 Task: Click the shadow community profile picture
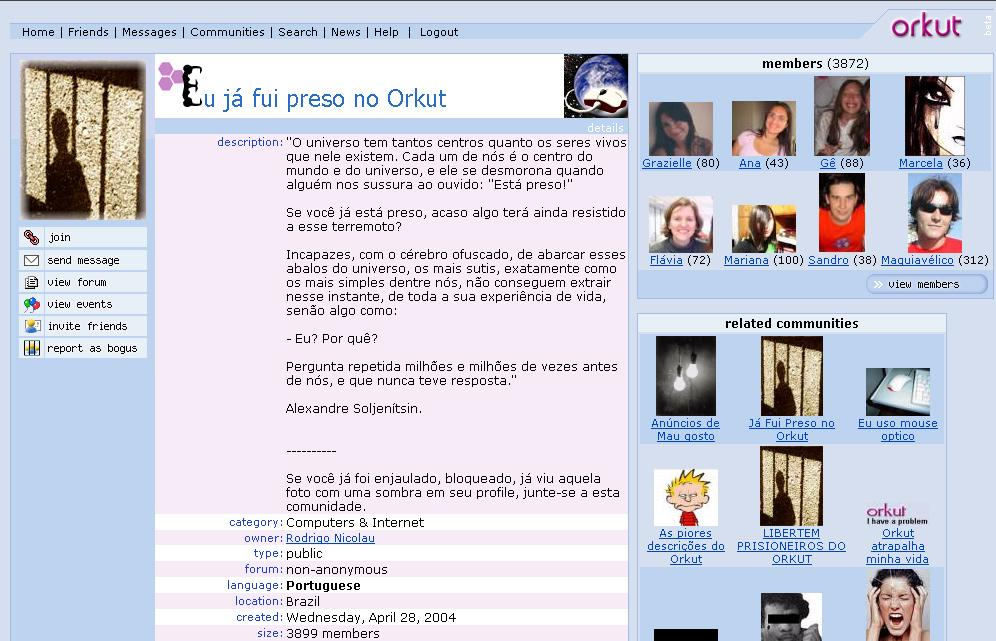pyautogui.click(x=84, y=140)
